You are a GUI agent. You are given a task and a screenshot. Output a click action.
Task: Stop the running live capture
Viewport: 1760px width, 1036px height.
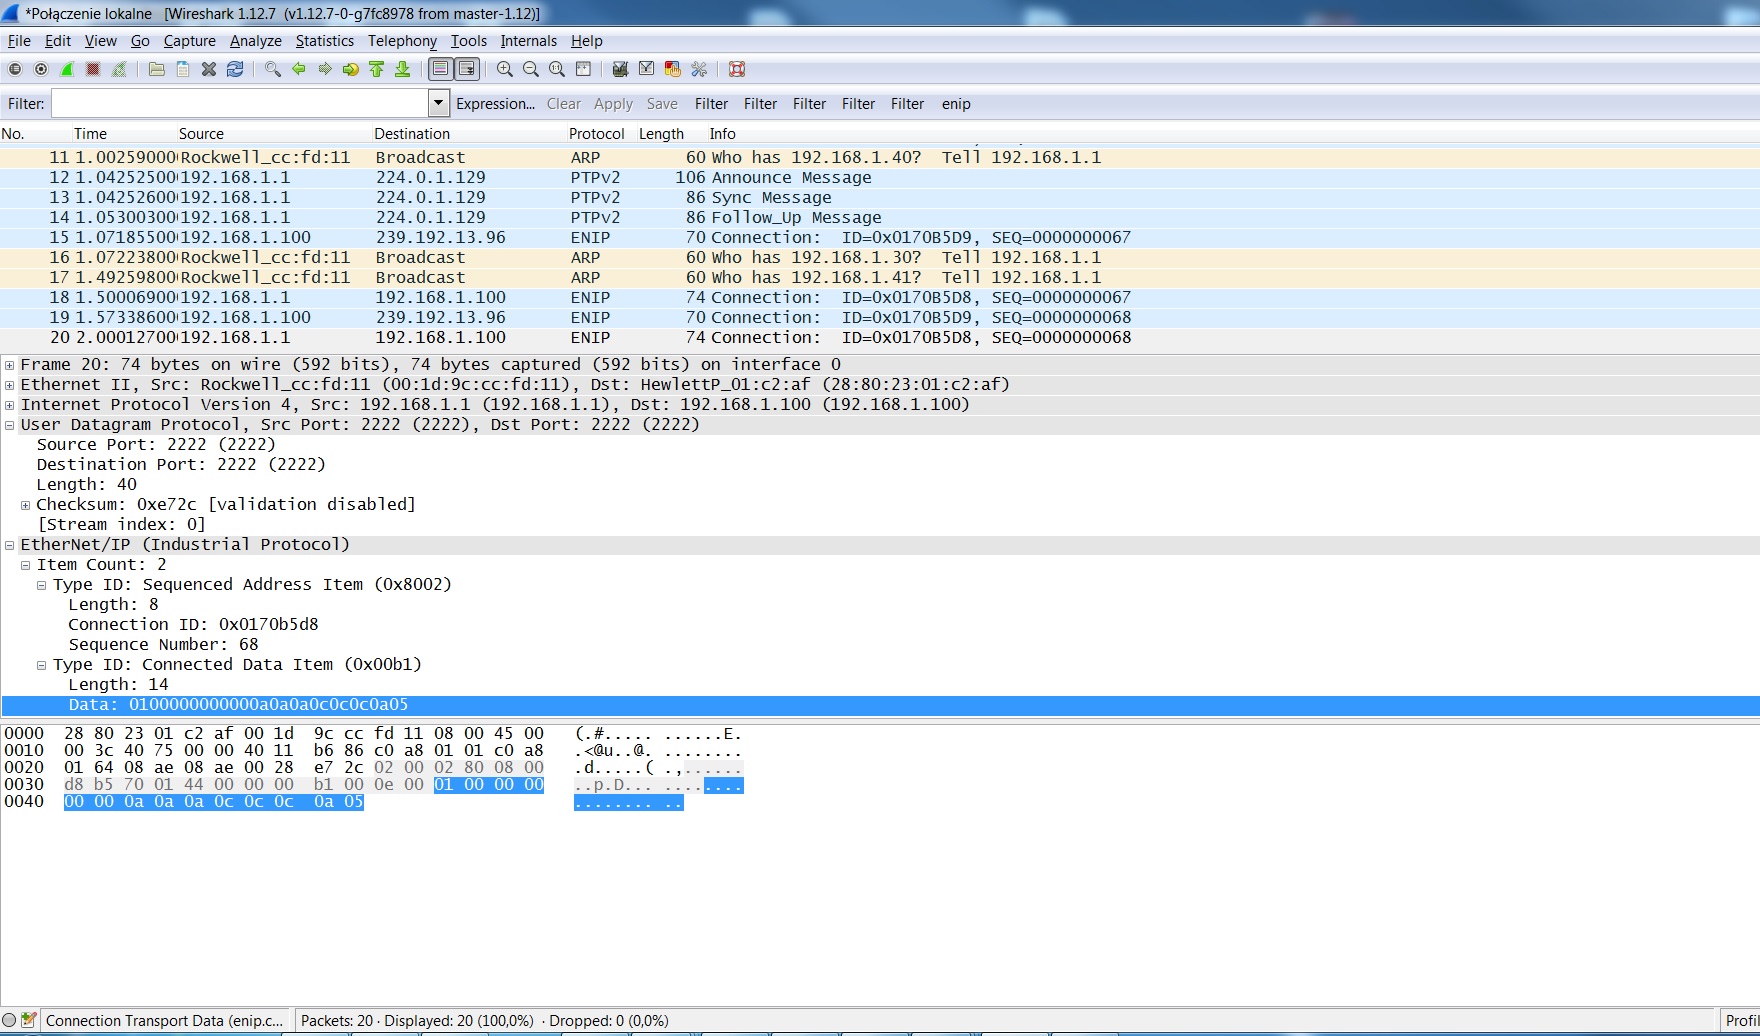coord(93,69)
